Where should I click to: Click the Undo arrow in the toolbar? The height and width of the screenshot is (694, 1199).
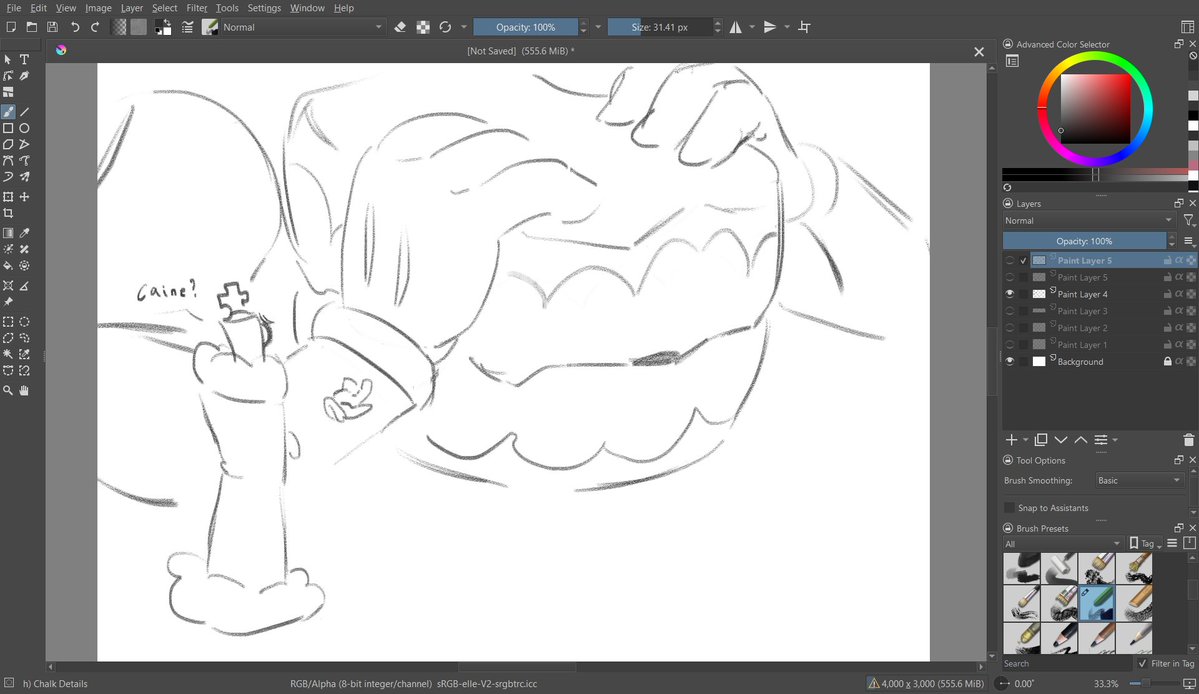tap(75, 27)
